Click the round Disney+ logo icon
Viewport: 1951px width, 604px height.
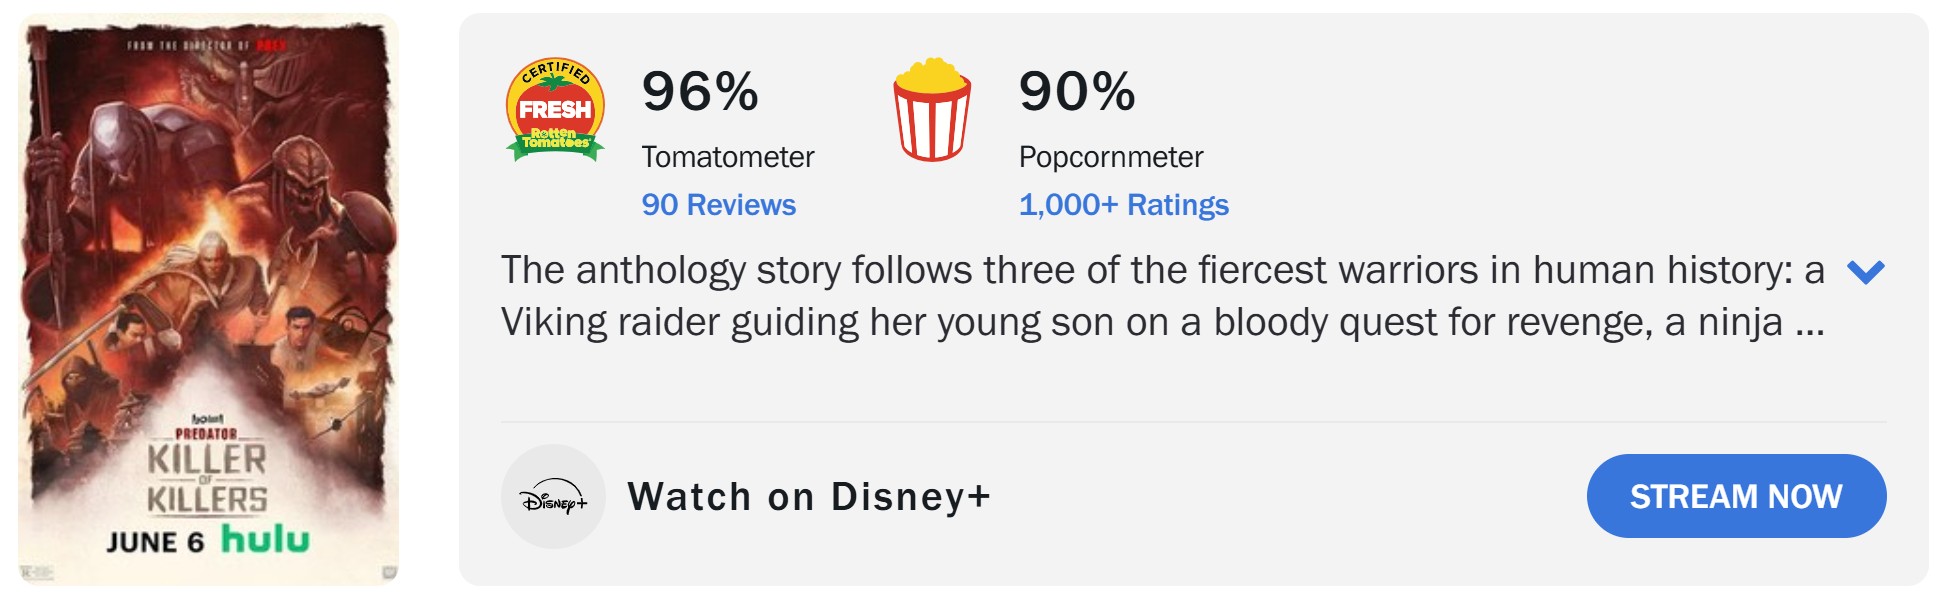coord(553,497)
